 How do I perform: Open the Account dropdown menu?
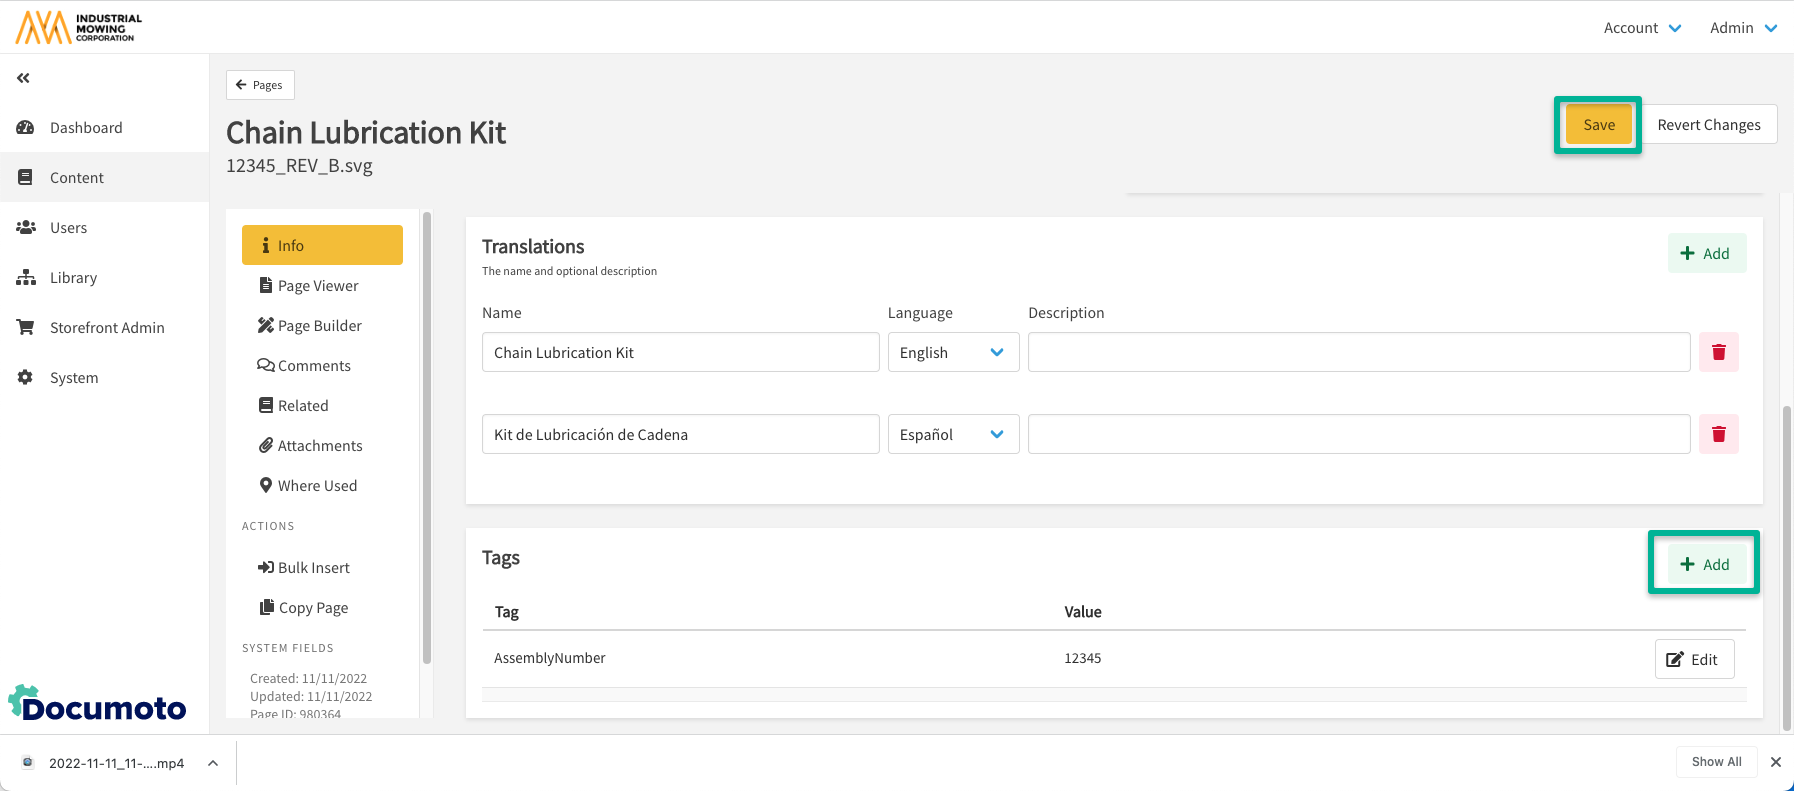pos(1642,28)
